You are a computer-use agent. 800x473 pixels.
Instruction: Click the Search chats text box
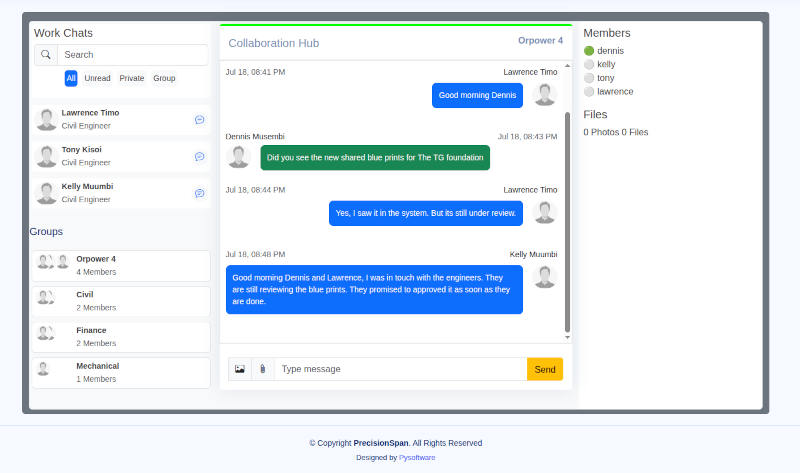(x=132, y=55)
